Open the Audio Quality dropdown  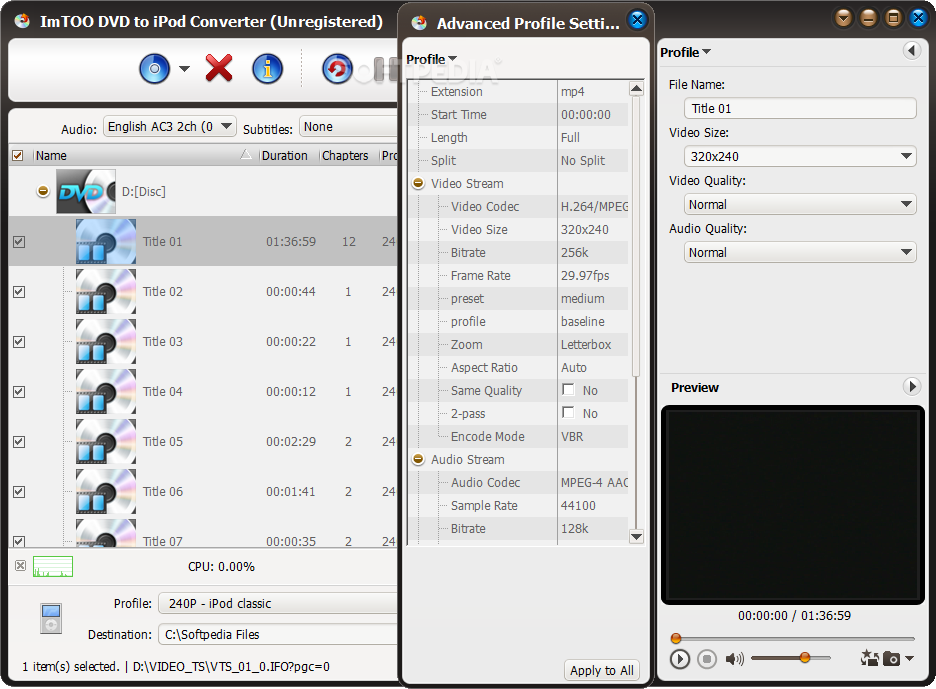(x=800, y=253)
